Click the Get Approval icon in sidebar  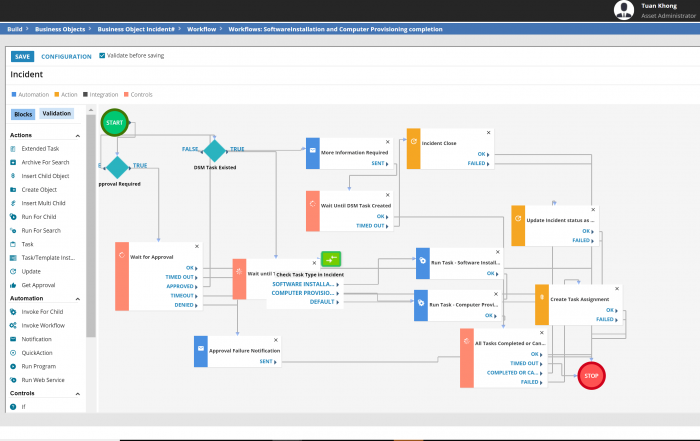tap(12, 284)
